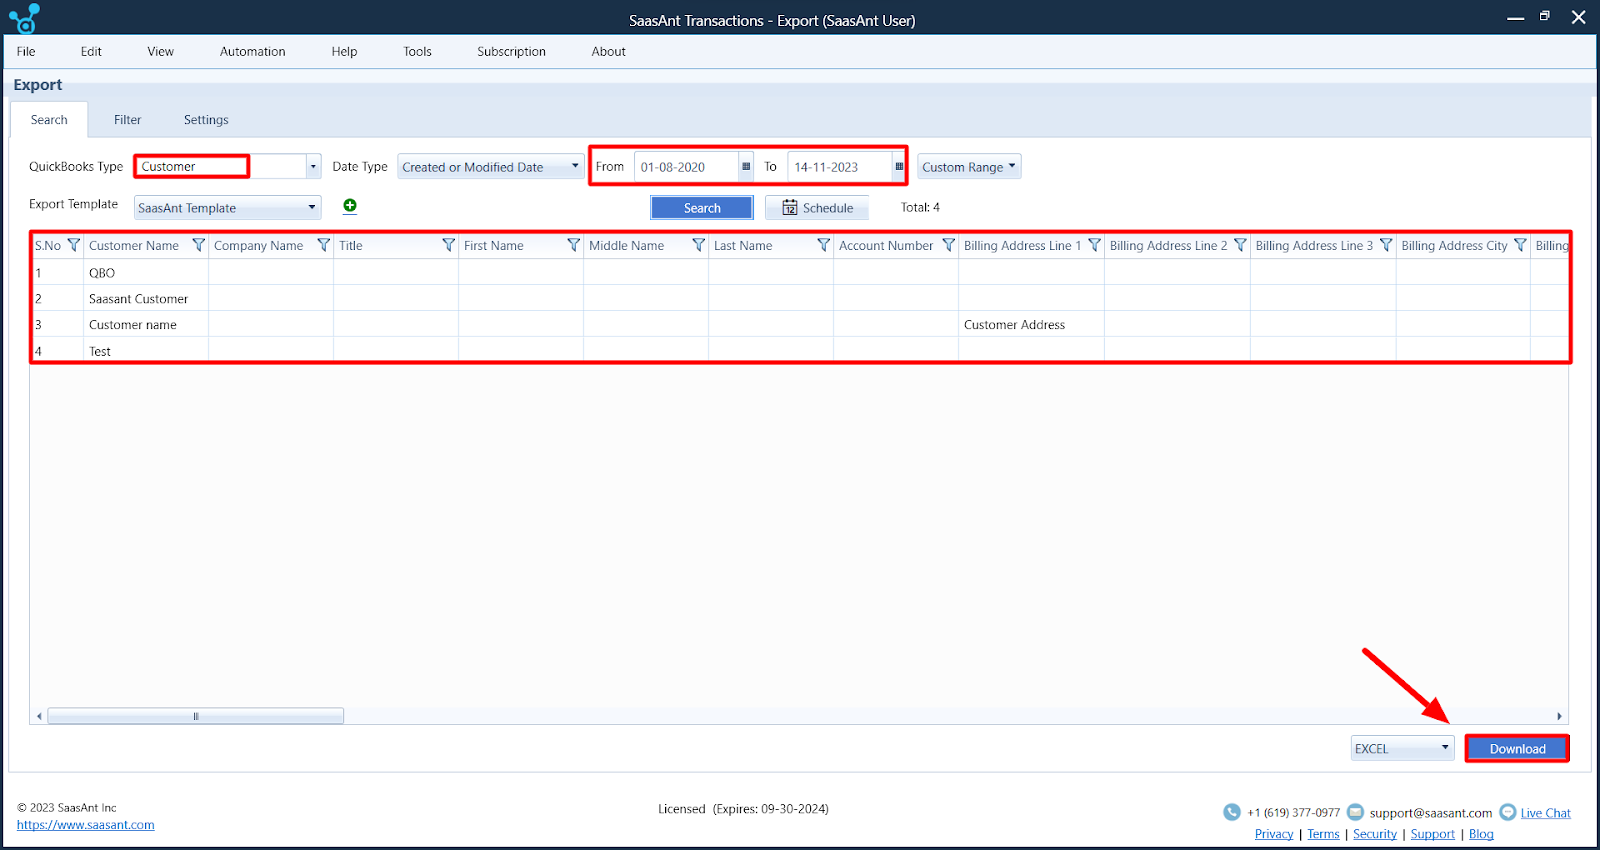Filter the S.No column

pyautogui.click(x=73, y=245)
